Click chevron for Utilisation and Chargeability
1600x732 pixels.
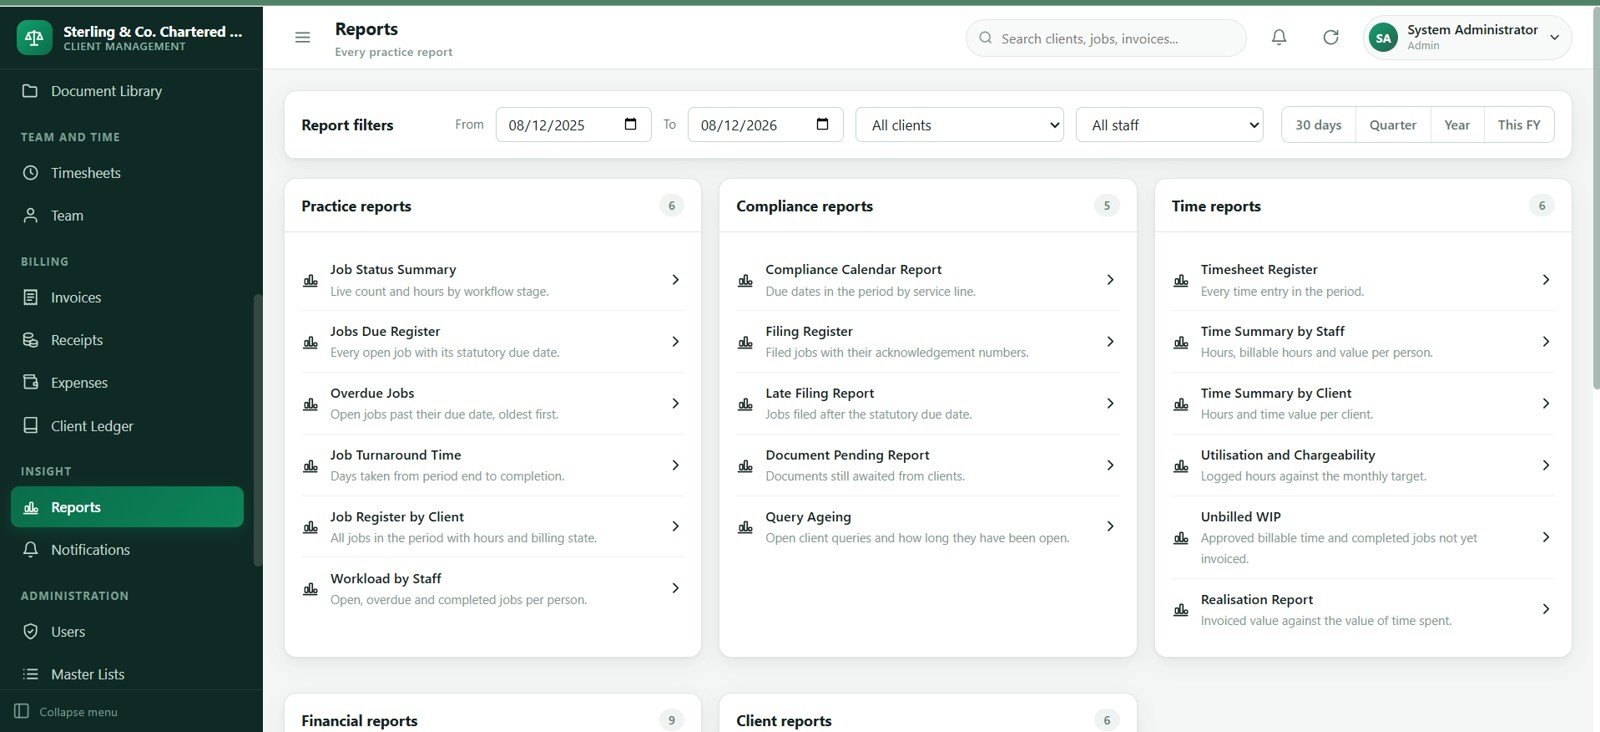click(1546, 465)
